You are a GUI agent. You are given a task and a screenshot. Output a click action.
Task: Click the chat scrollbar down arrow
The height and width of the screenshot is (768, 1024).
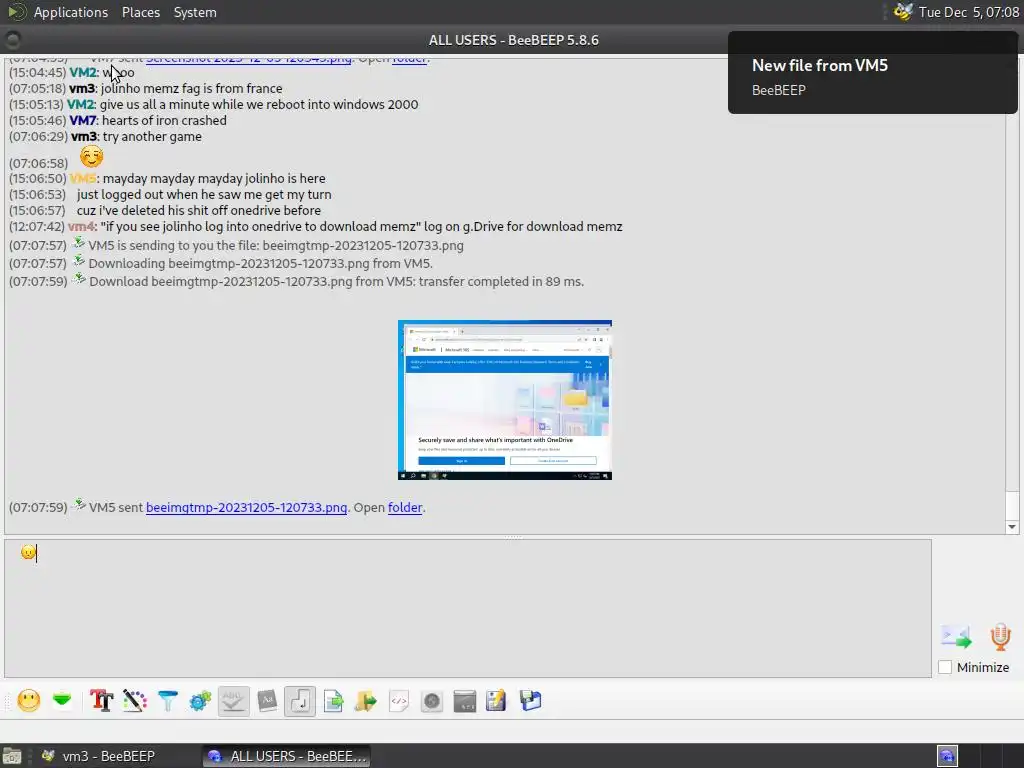tap(1012, 527)
